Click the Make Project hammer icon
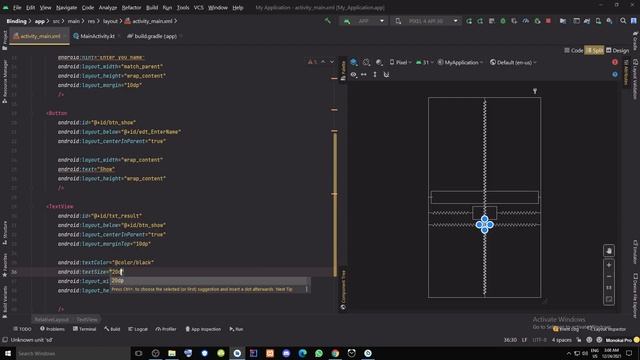This screenshot has width=640, height=360. (x=327, y=21)
